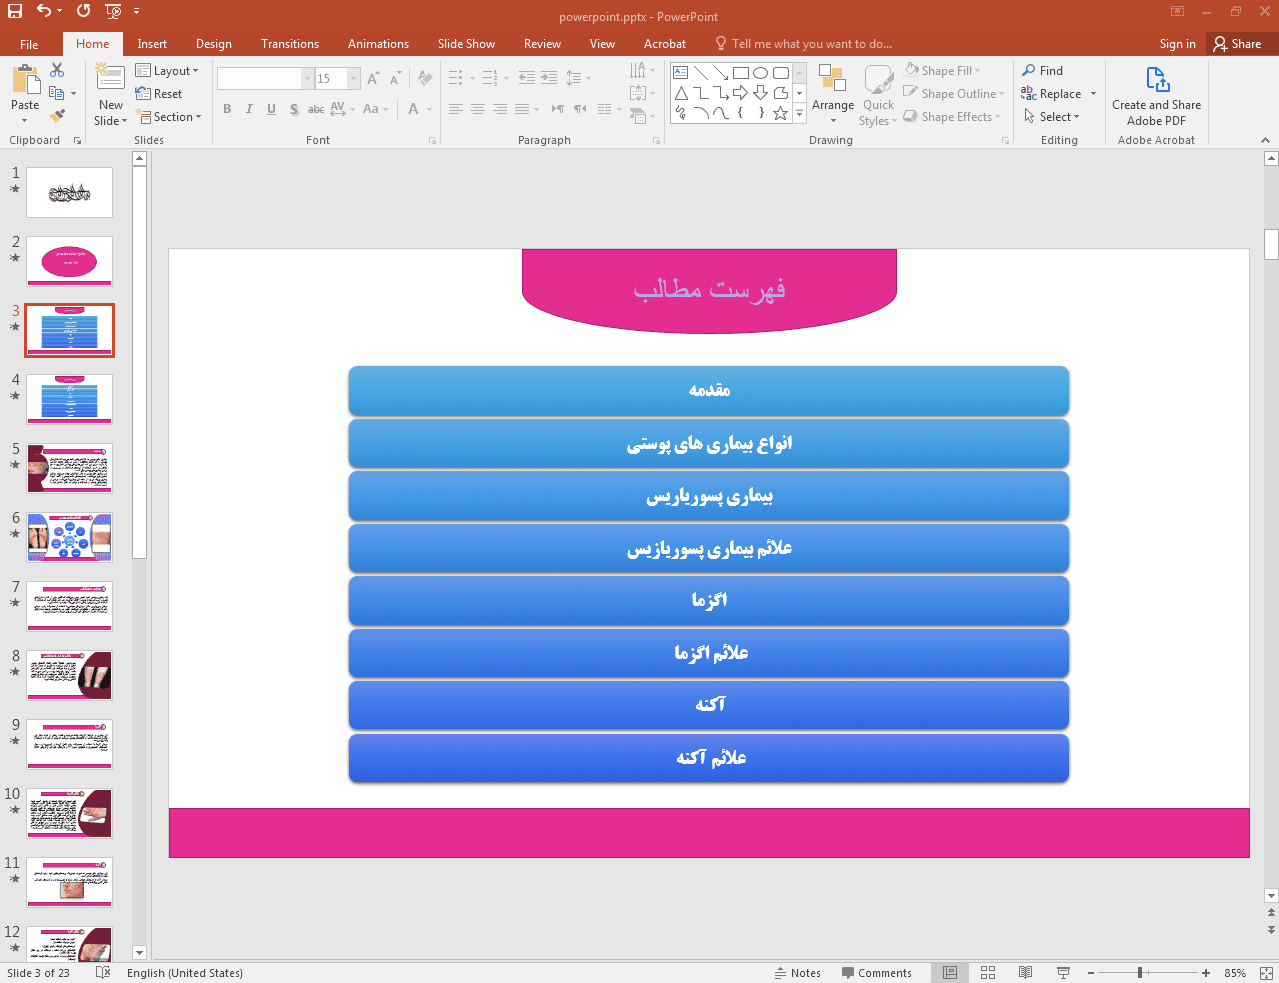Pick the star shape in the shapes gallery
This screenshot has width=1279, height=983.
[x=780, y=113]
